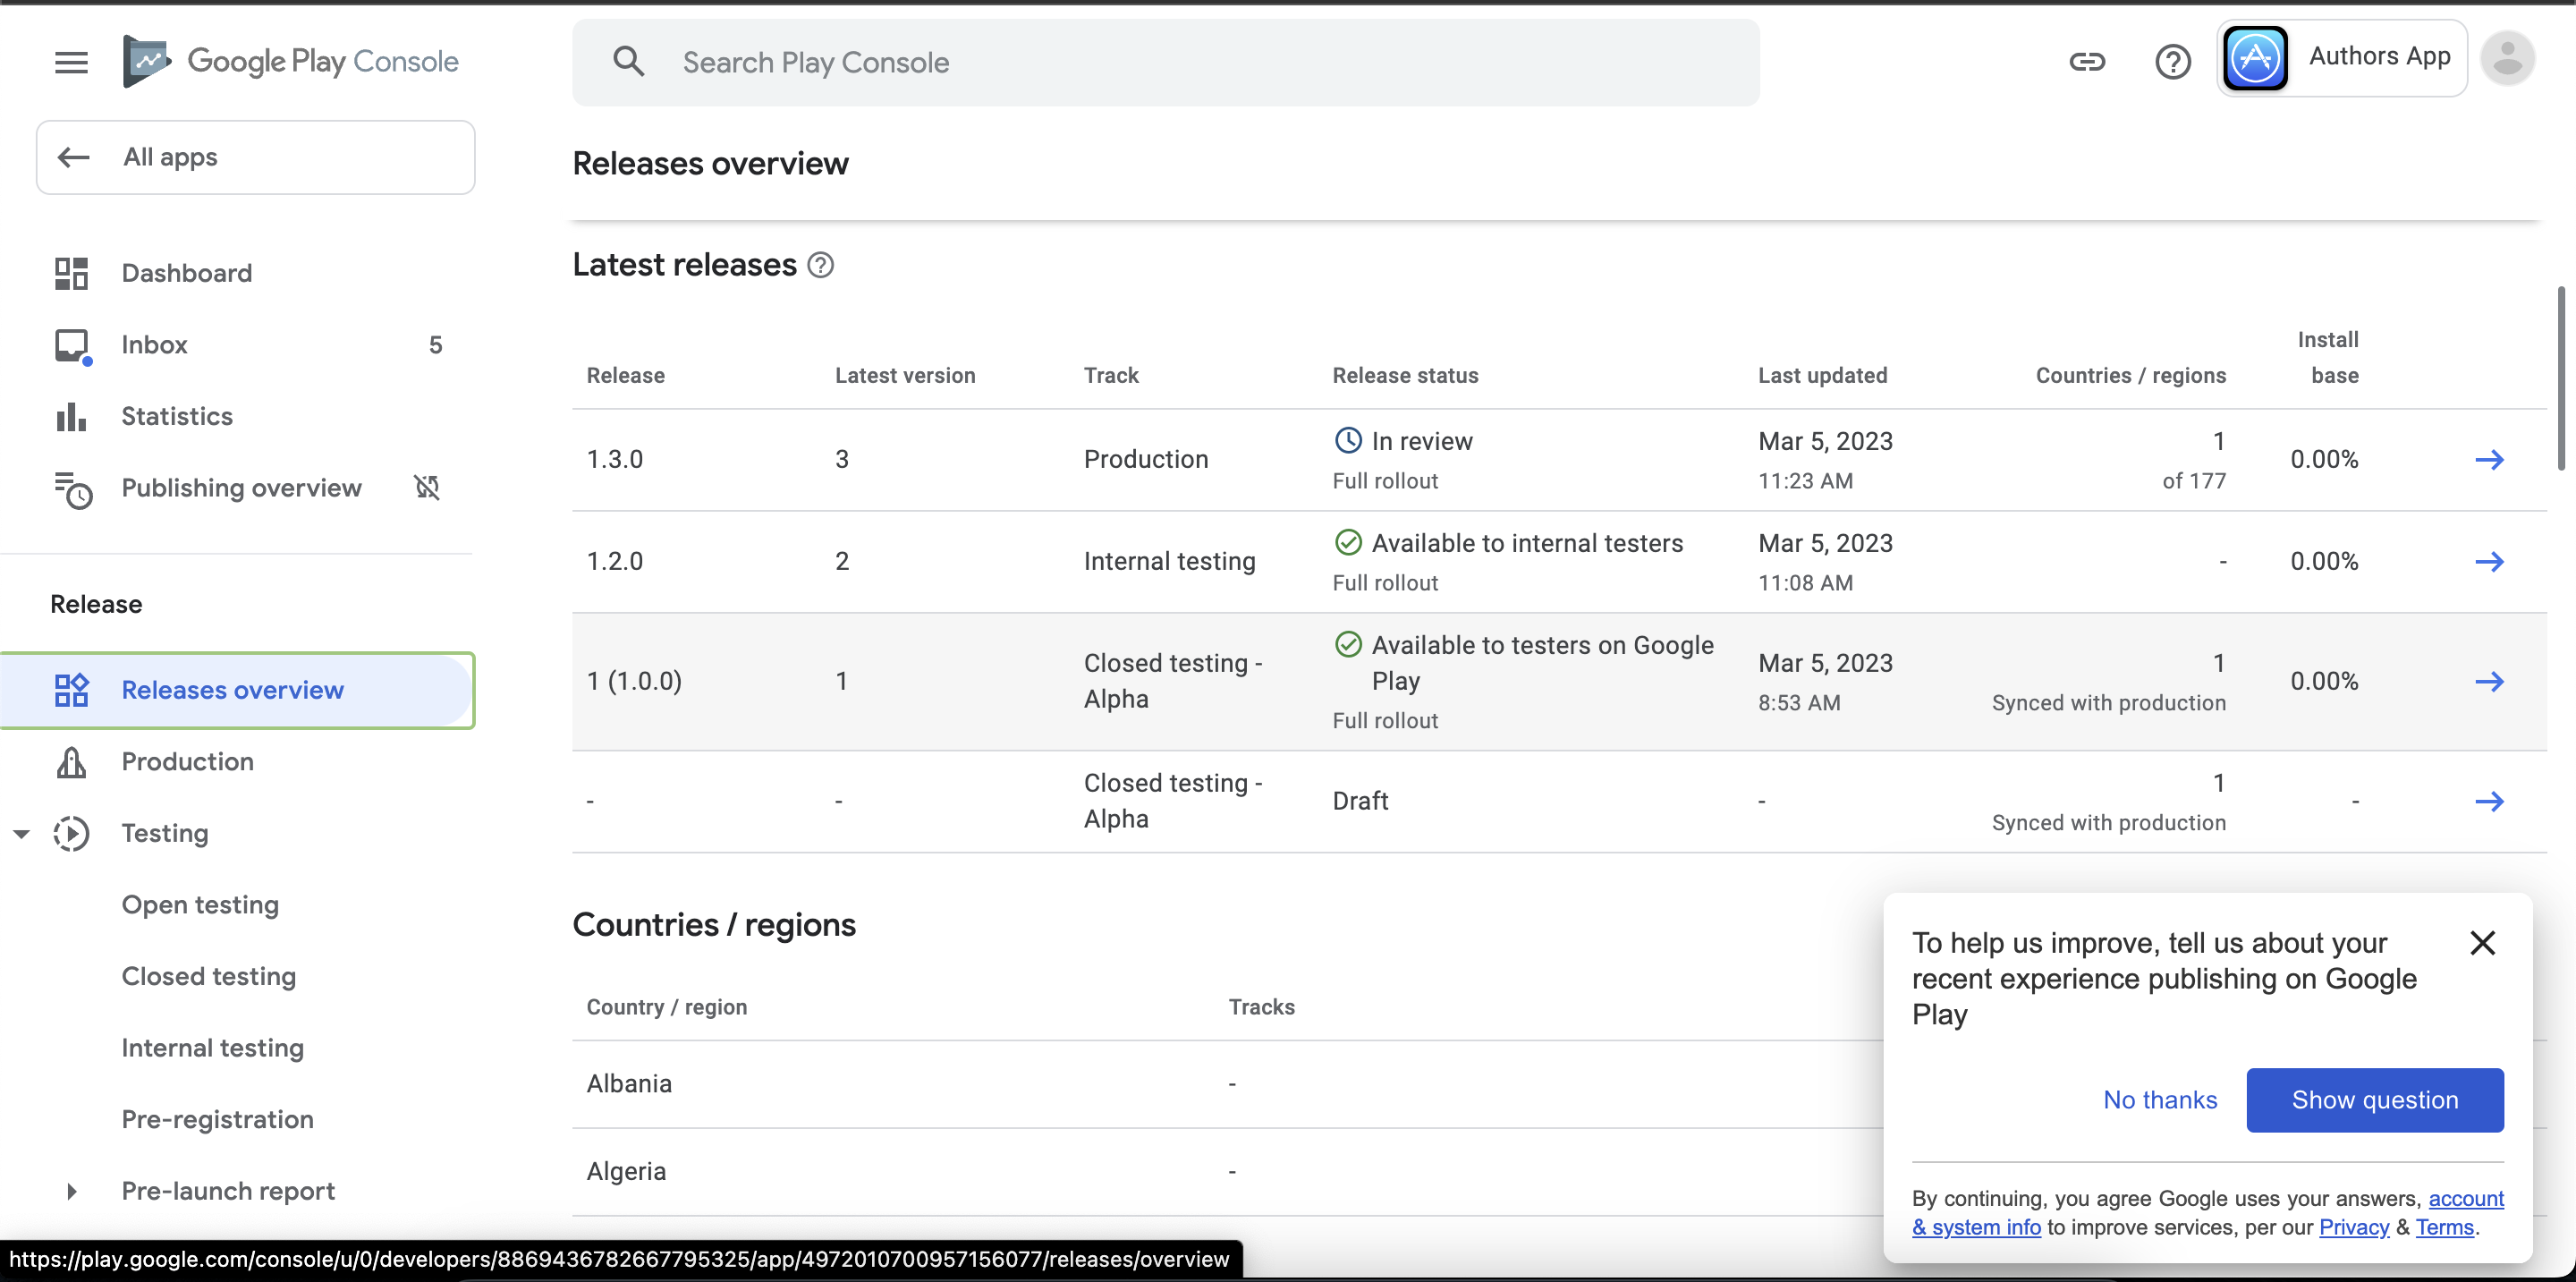Click Available to testers on Google Play check icon

1348,644
